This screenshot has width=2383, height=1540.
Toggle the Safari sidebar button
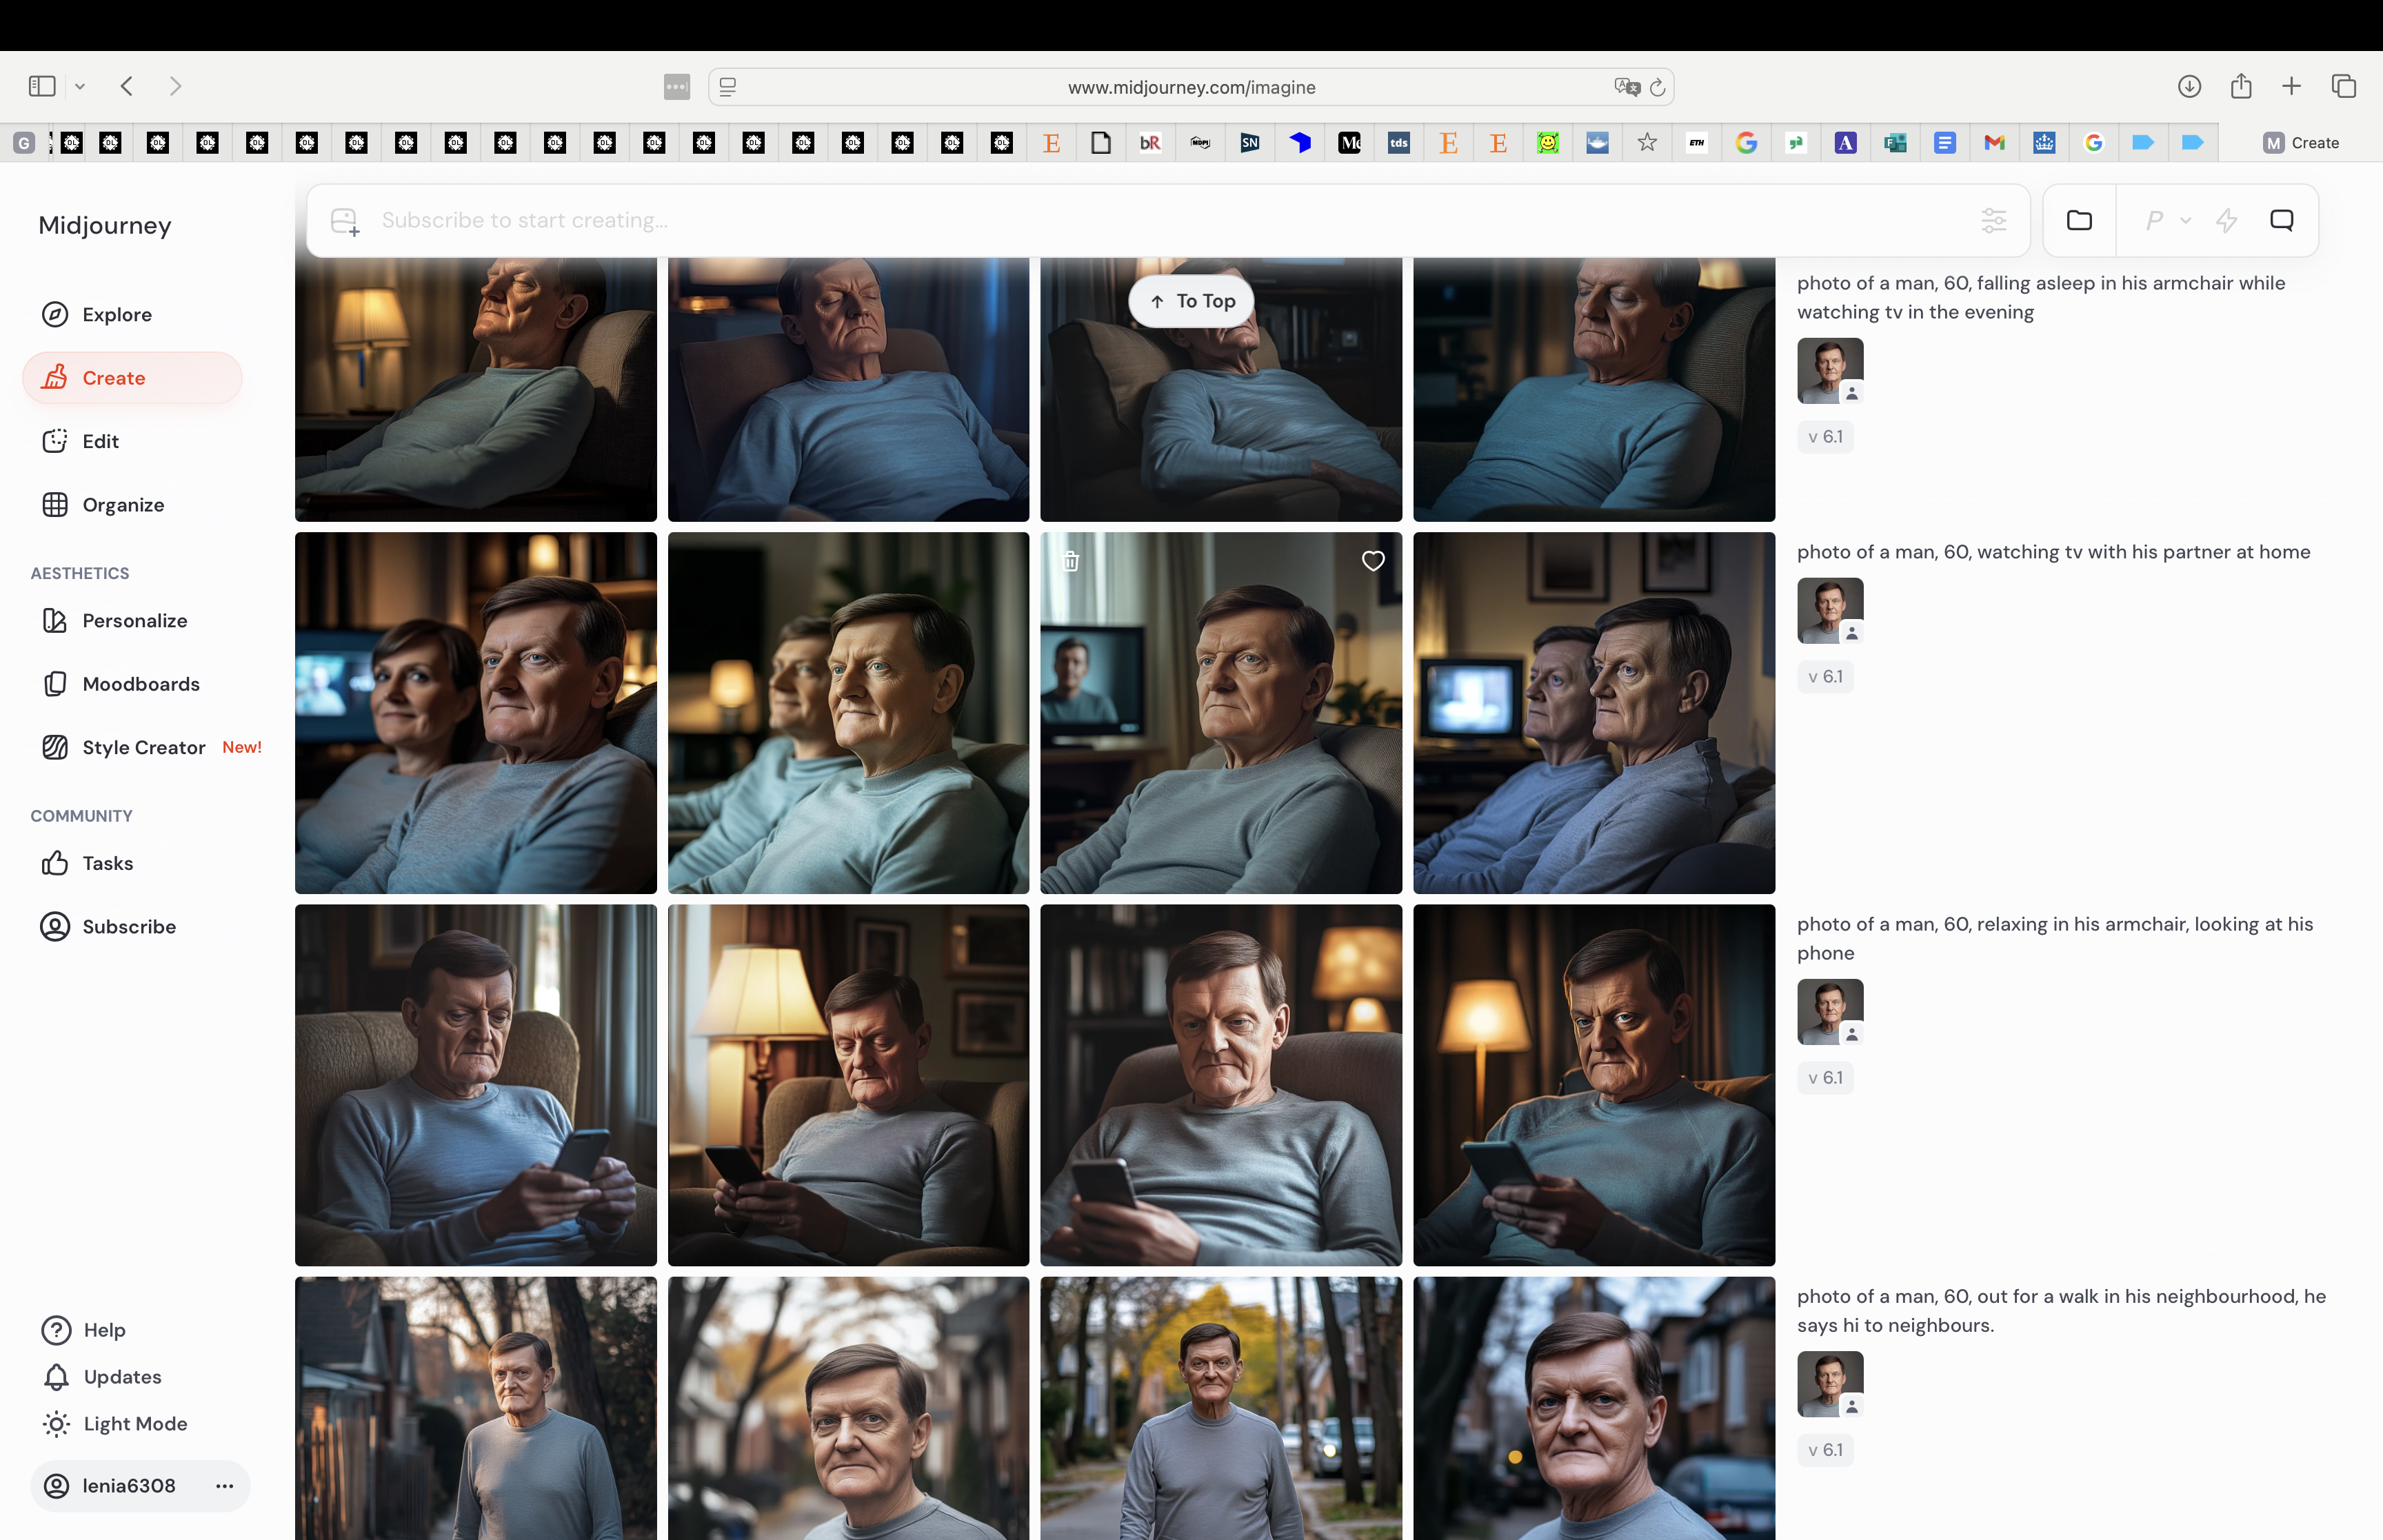click(x=42, y=86)
